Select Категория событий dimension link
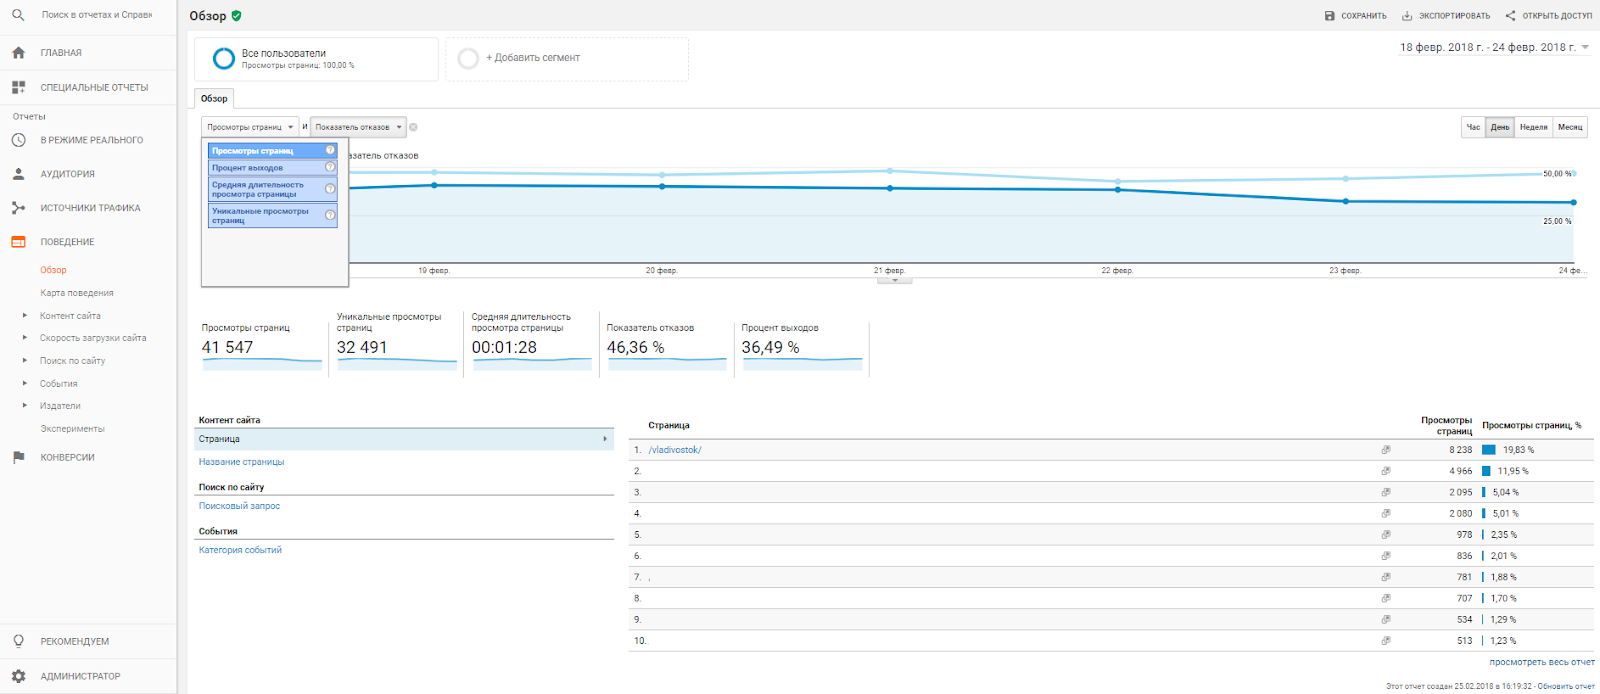Image resolution: width=1600 pixels, height=694 pixels. click(x=240, y=550)
